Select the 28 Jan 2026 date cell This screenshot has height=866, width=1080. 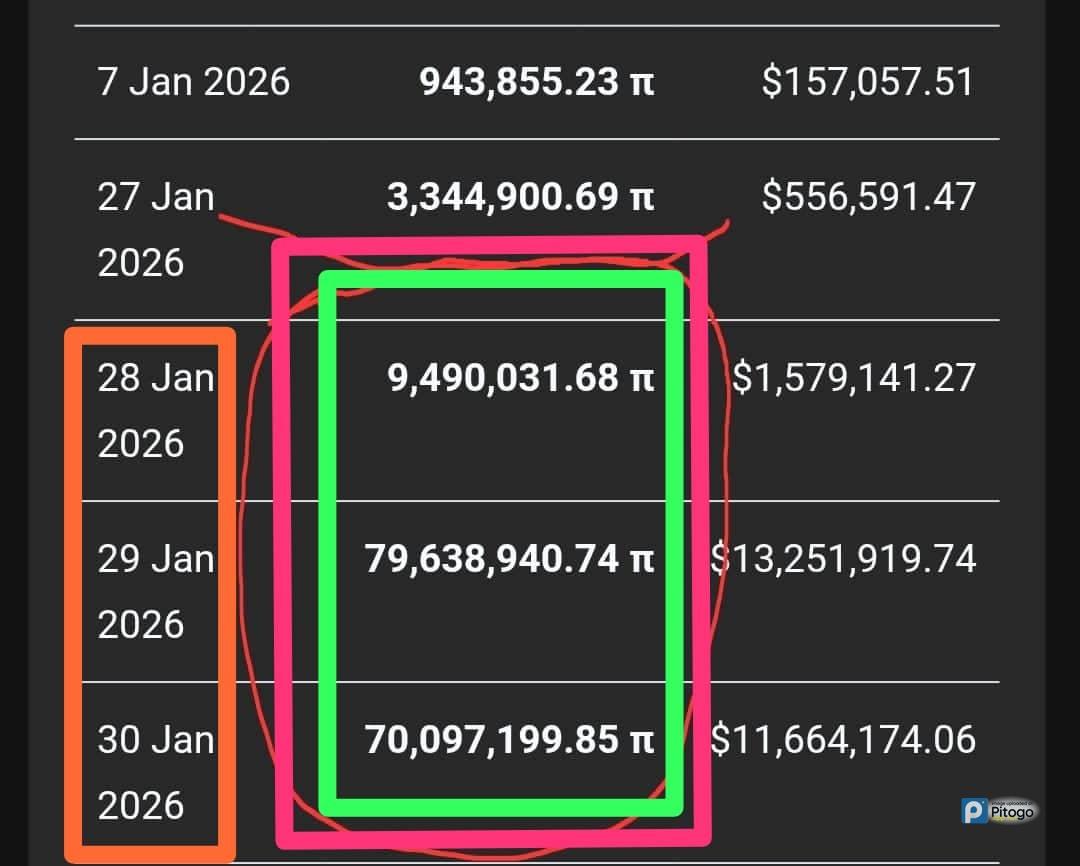tap(156, 410)
